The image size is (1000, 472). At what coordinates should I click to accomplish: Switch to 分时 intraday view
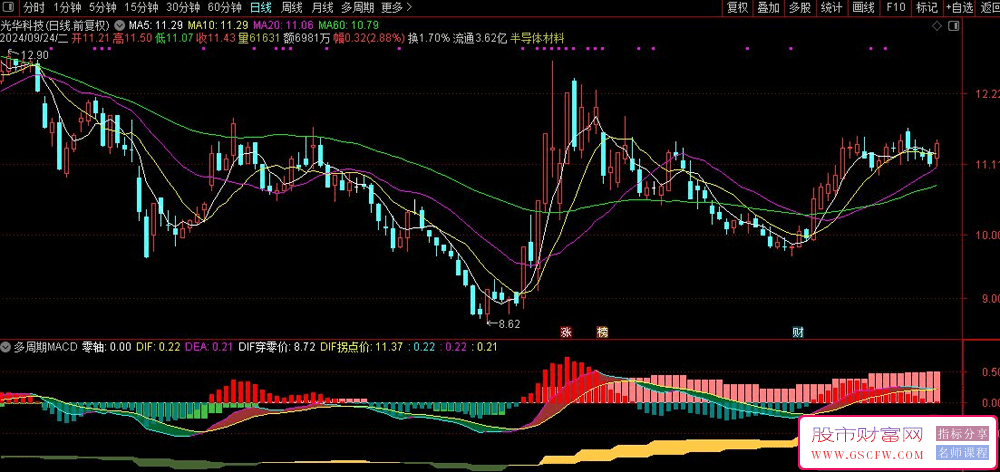click(x=34, y=8)
